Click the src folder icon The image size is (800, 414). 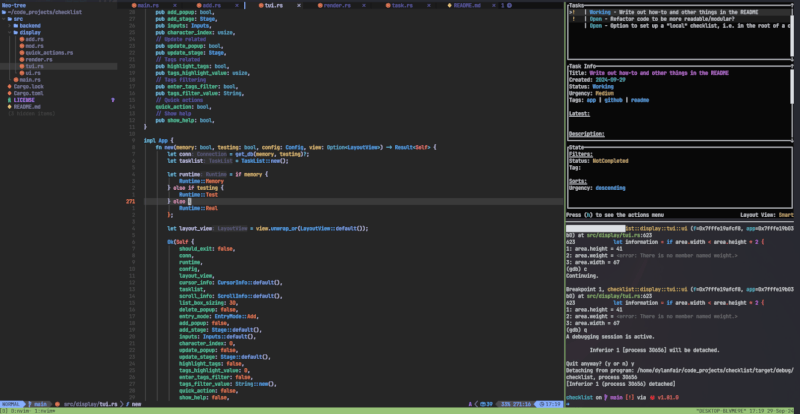pyautogui.click(x=9, y=19)
